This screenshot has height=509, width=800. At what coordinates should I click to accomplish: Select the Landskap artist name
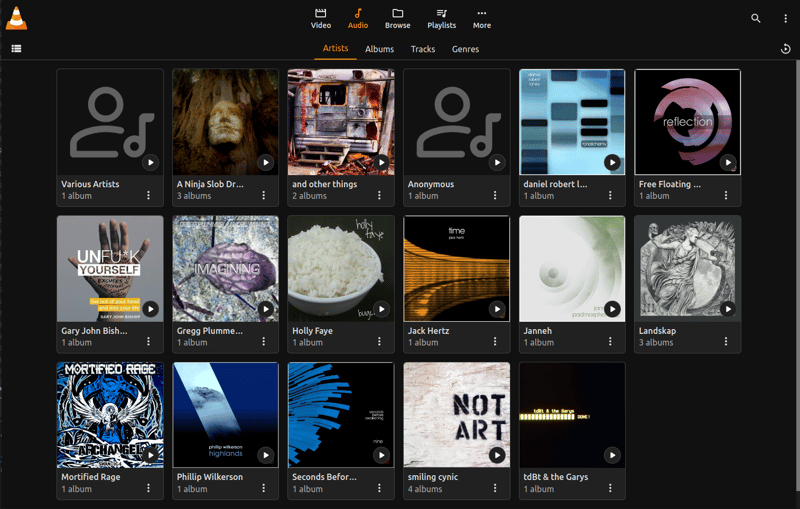[657, 330]
